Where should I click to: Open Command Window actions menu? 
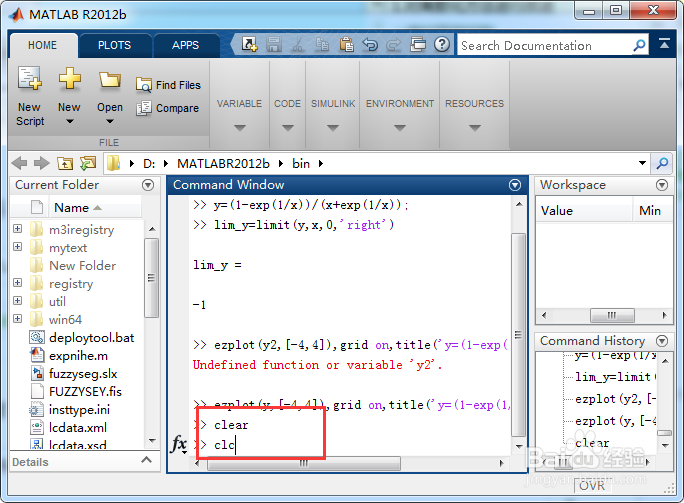click(515, 185)
